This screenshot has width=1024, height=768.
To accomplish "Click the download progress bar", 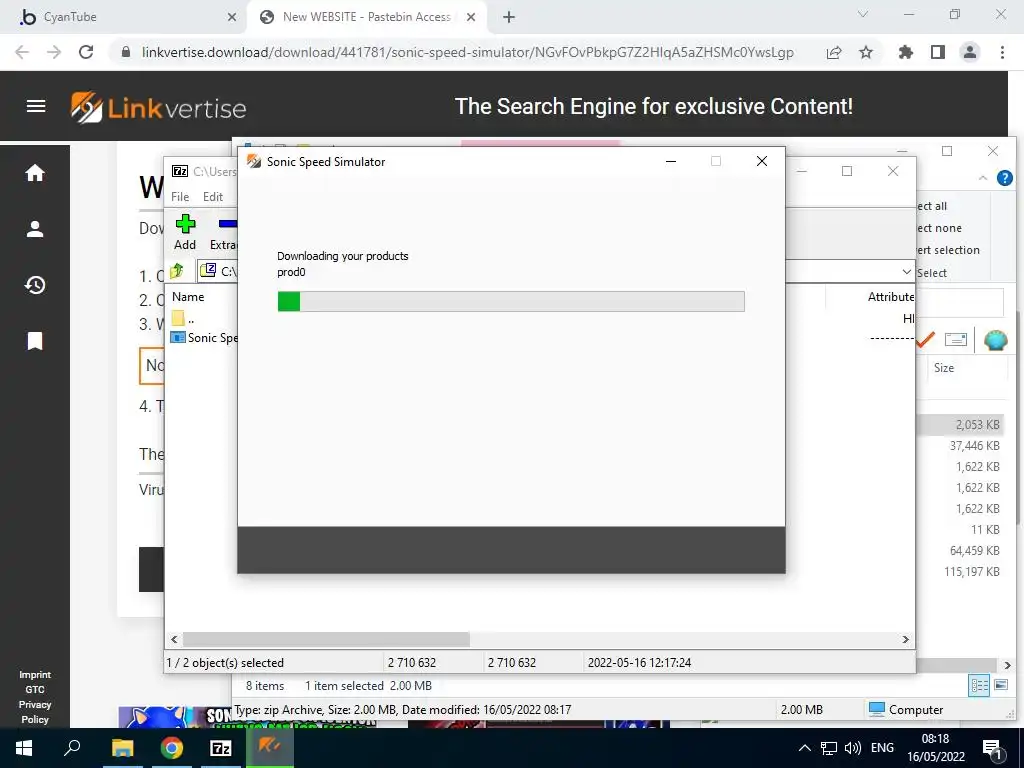I will (511, 301).
